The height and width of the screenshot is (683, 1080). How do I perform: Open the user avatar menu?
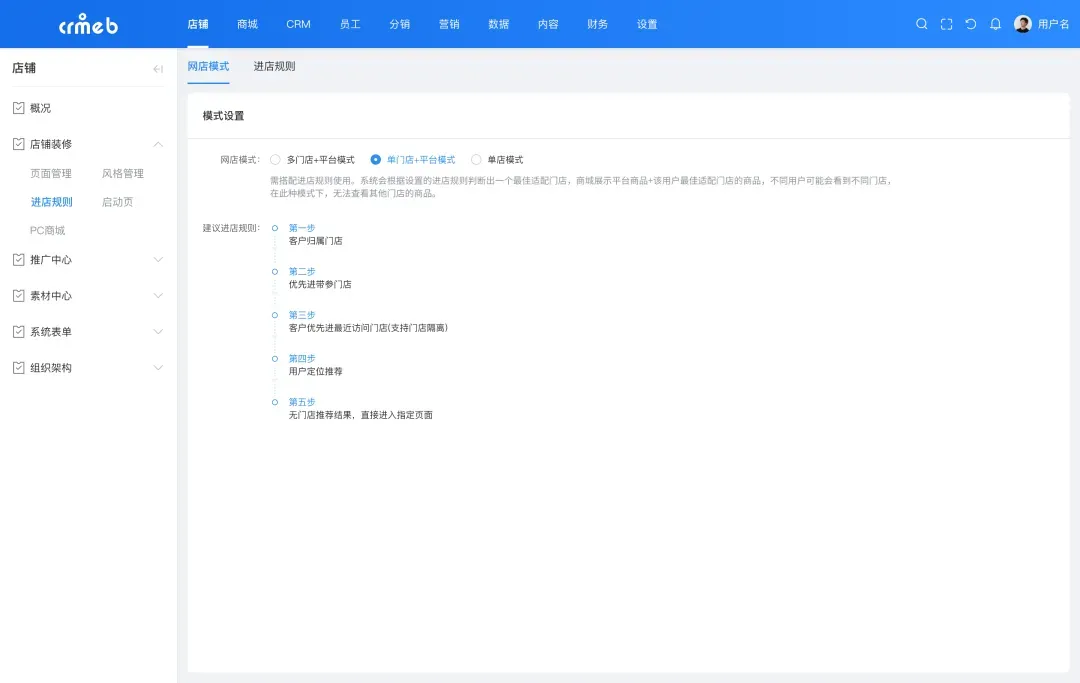pos(1023,24)
